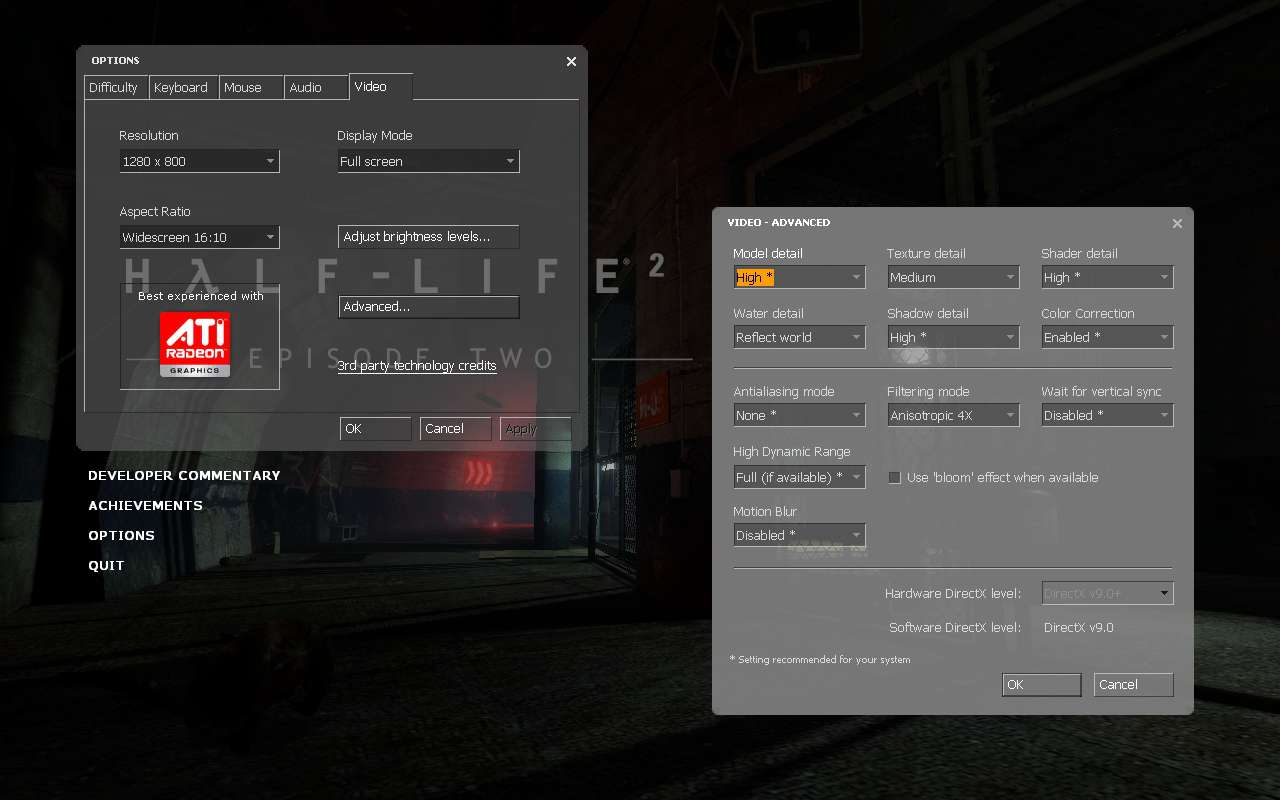The width and height of the screenshot is (1280, 800).
Task: Open Achievements from main menu
Action: tap(145, 506)
